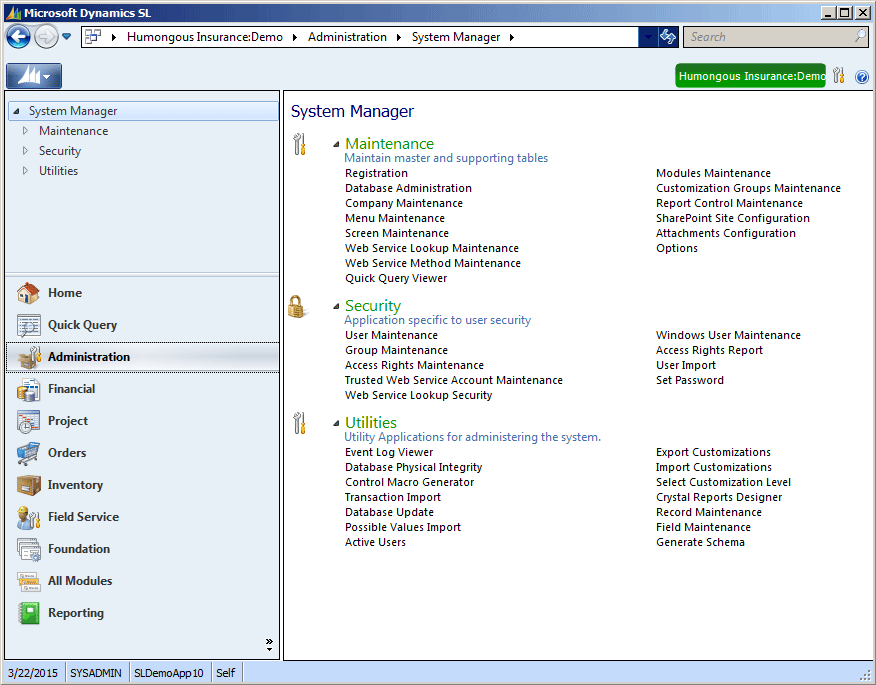Open the Inventory module

(142, 485)
